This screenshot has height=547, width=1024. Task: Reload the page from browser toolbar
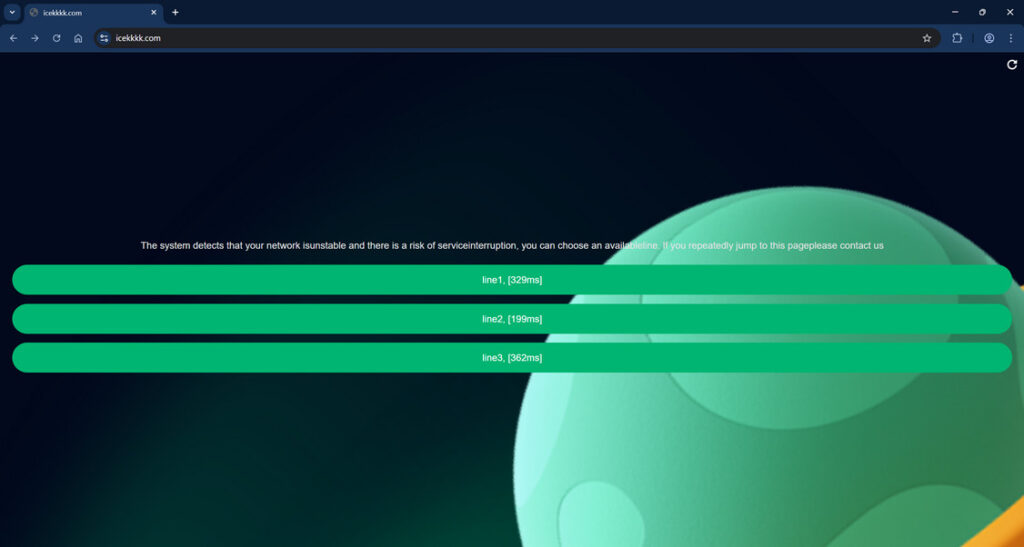(x=56, y=39)
